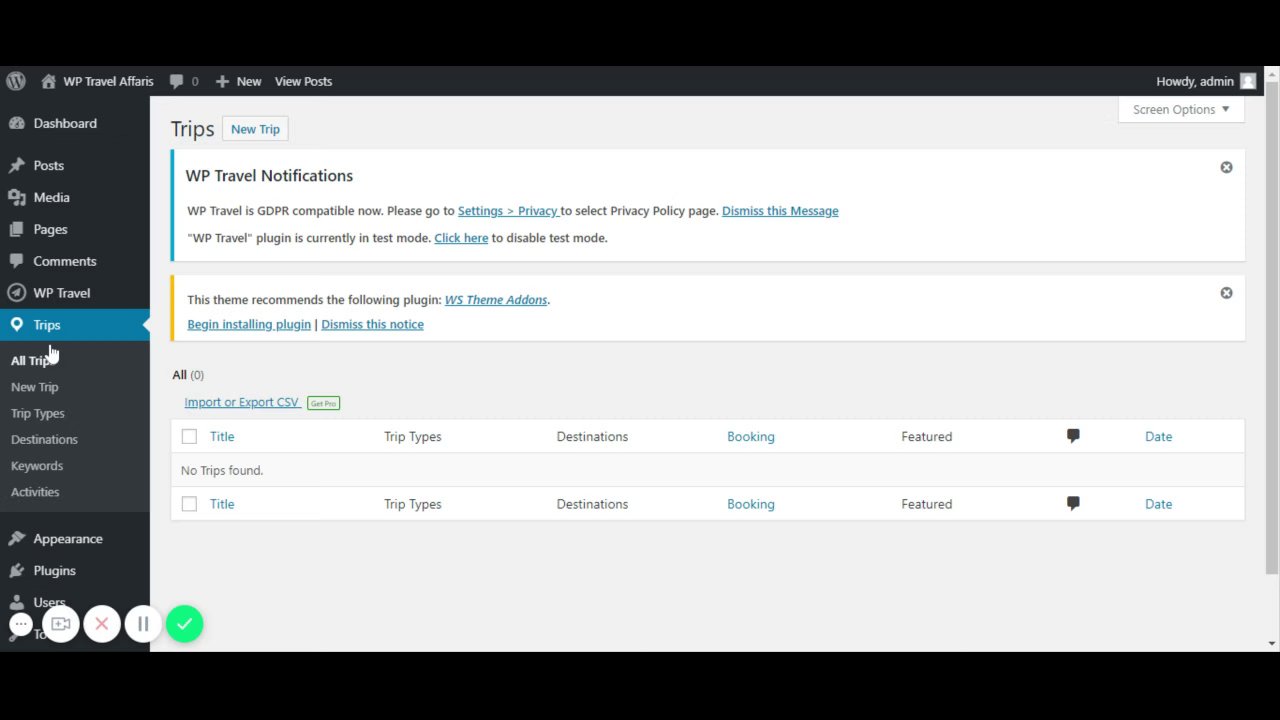The image size is (1280, 720).
Task: Tick the select-all checkbox in table header
Action: point(189,436)
